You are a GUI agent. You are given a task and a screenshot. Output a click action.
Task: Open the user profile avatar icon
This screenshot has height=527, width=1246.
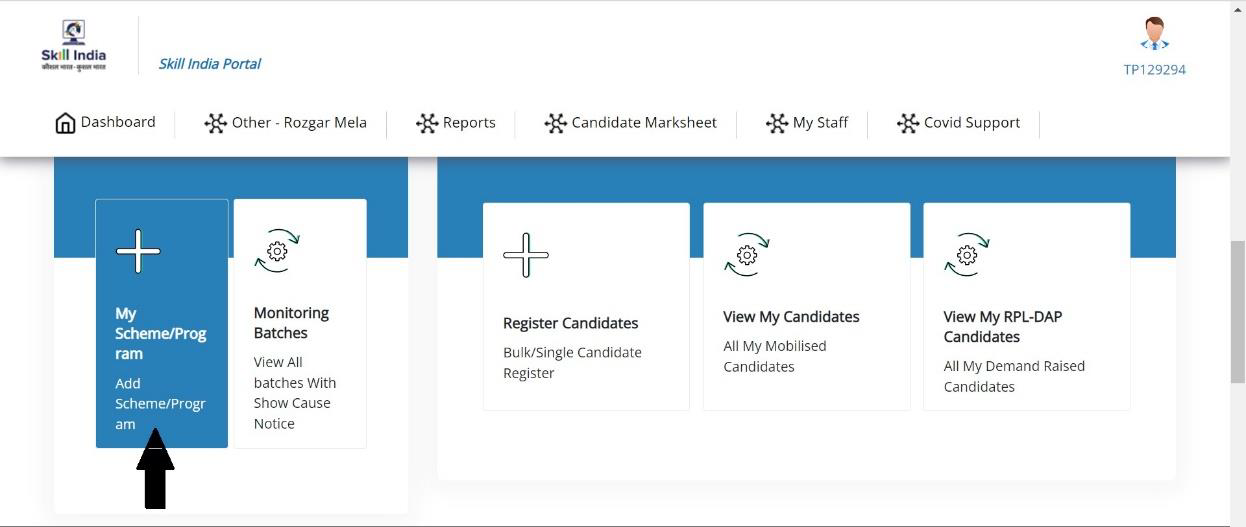pos(1155,34)
